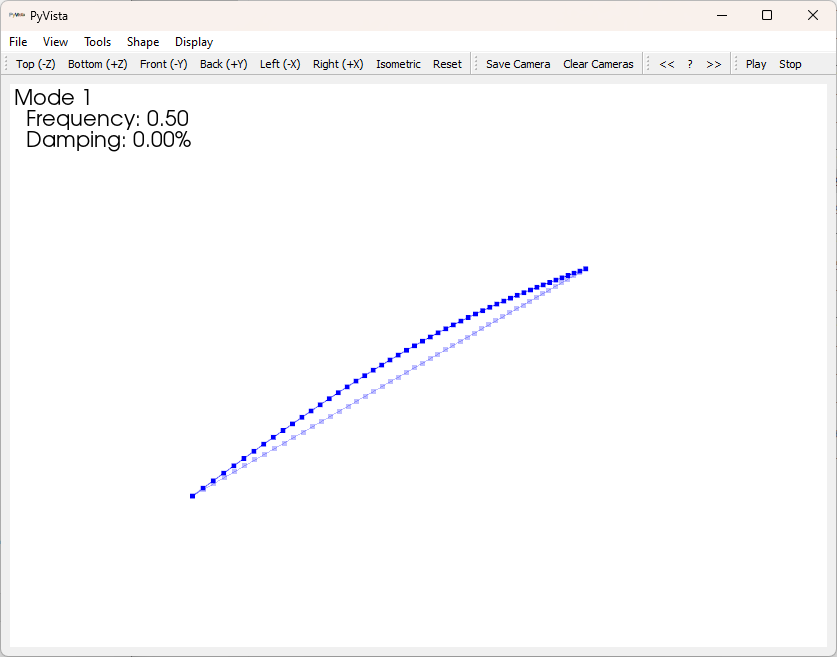View the scene from Left (-X)
Screen dimensions: 837x657
point(278,63)
